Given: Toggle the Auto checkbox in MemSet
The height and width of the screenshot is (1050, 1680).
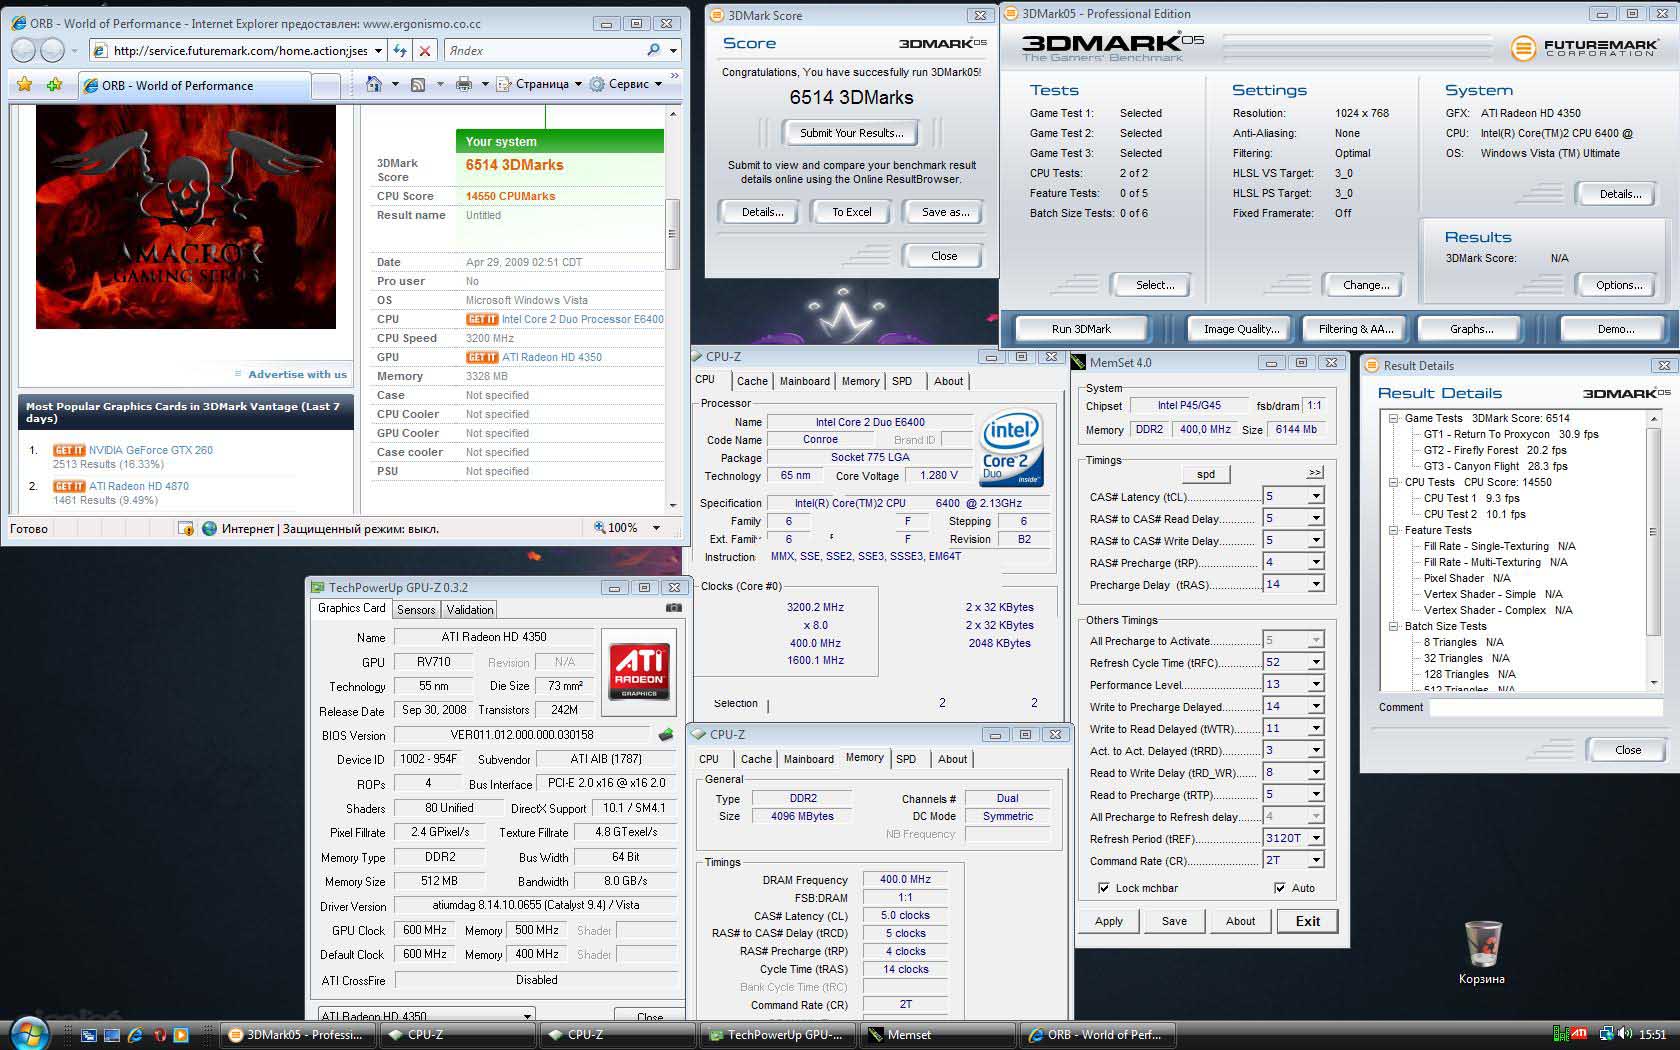Looking at the screenshot, I should pyautogui.click(x=1279, y=888).
